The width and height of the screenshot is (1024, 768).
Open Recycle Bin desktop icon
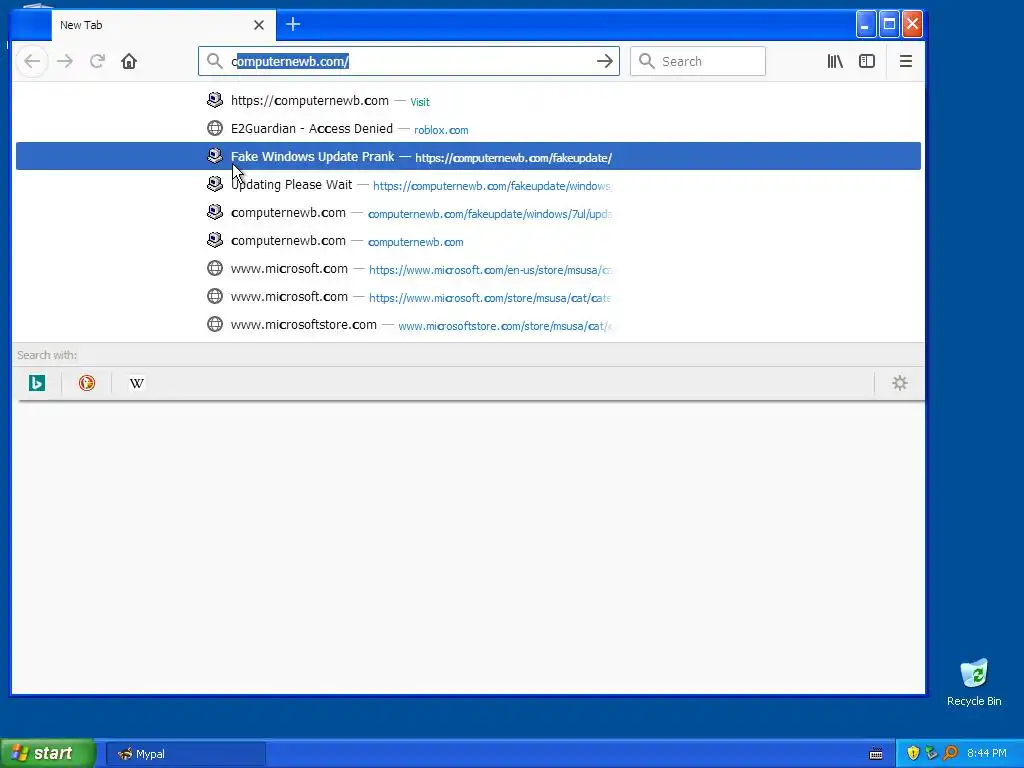coord(974,683)
